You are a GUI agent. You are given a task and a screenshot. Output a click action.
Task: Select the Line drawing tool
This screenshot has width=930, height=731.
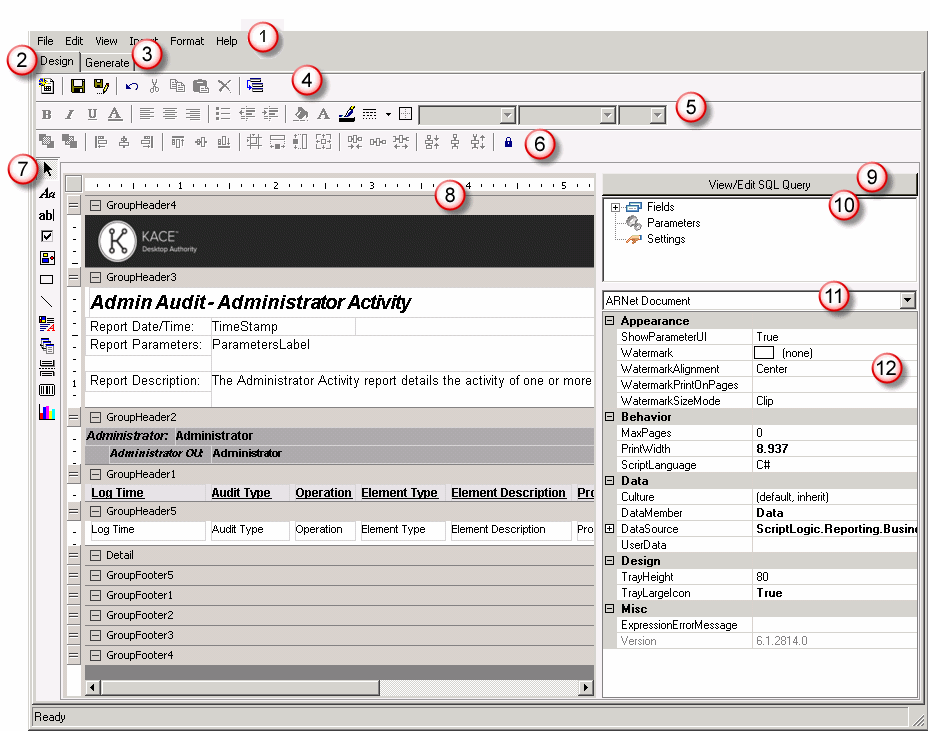[47, 301]
